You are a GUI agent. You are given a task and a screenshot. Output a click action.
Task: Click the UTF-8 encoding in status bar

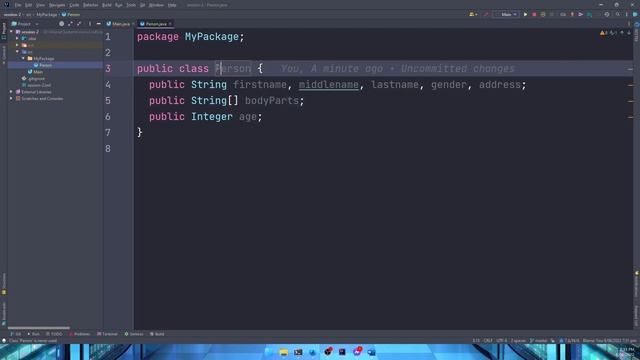[x=502, y=340]
